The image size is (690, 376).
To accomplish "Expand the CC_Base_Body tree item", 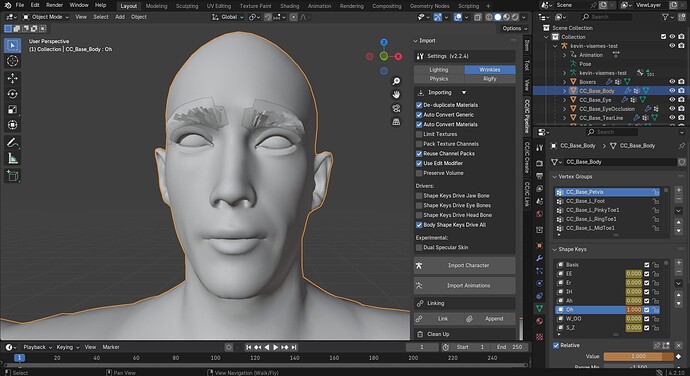I will 565,91.
